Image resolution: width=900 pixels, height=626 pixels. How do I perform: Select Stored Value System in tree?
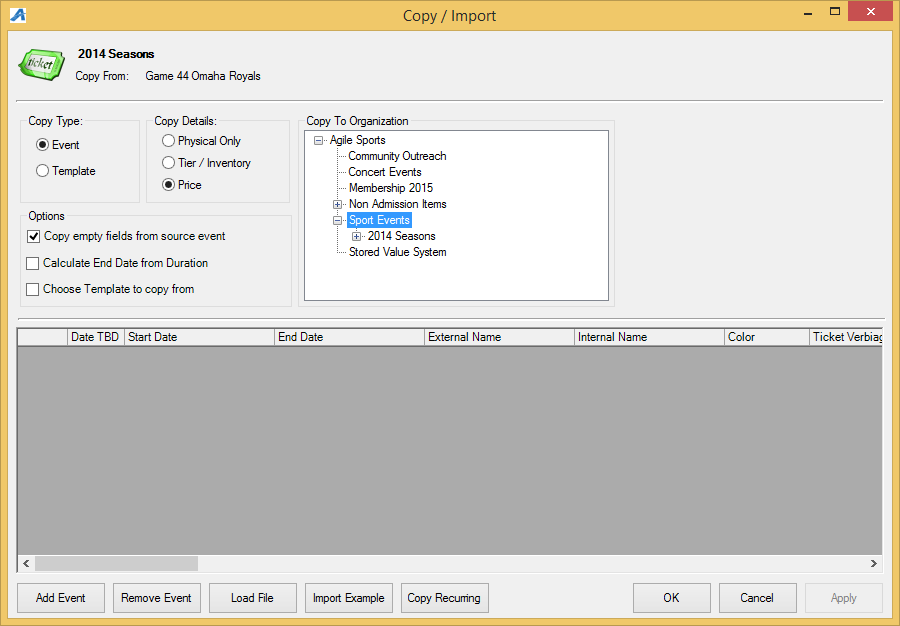pos(397,252)
